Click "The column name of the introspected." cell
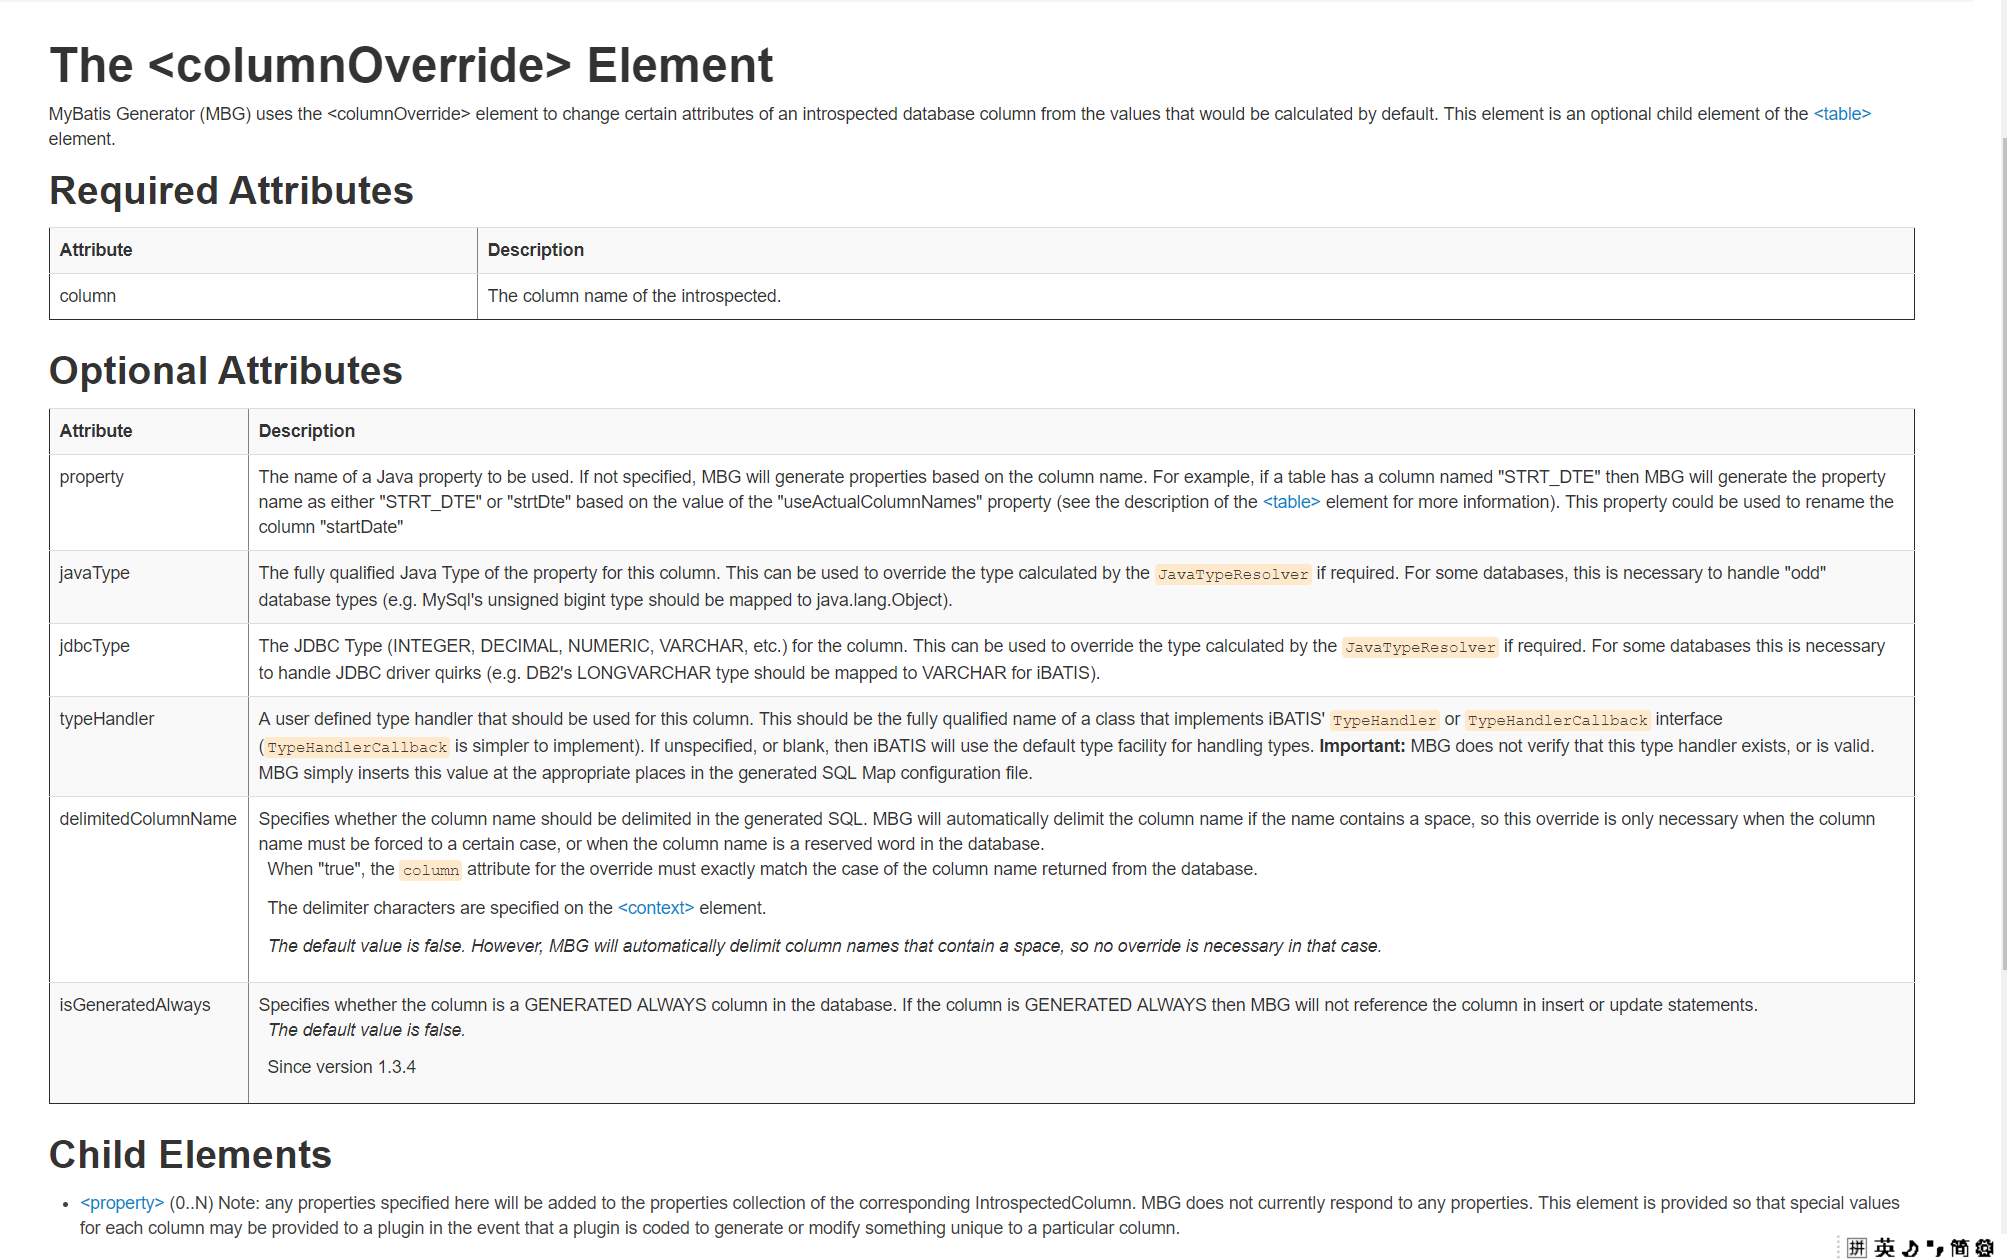This screenshot has width=2007, height=1259. [x=1195, y=296]
